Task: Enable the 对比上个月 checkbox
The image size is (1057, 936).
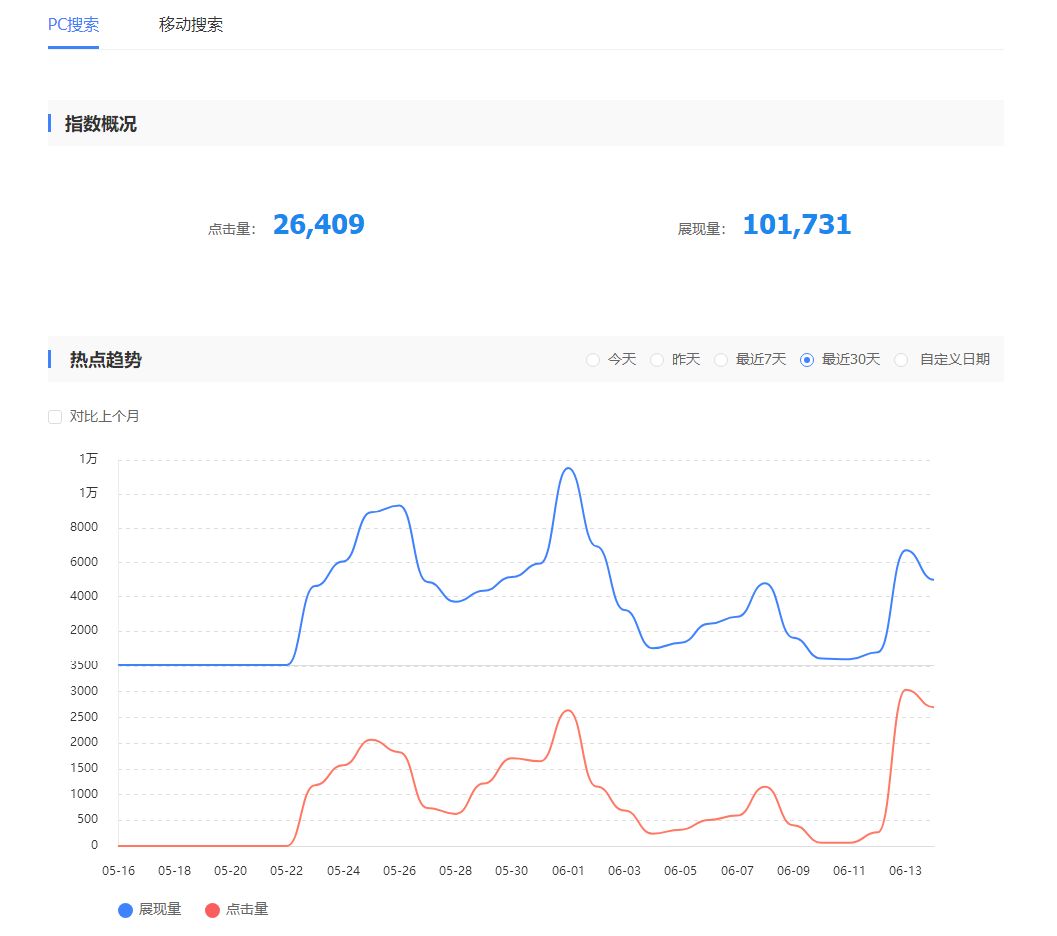Action: coord(55,417)
